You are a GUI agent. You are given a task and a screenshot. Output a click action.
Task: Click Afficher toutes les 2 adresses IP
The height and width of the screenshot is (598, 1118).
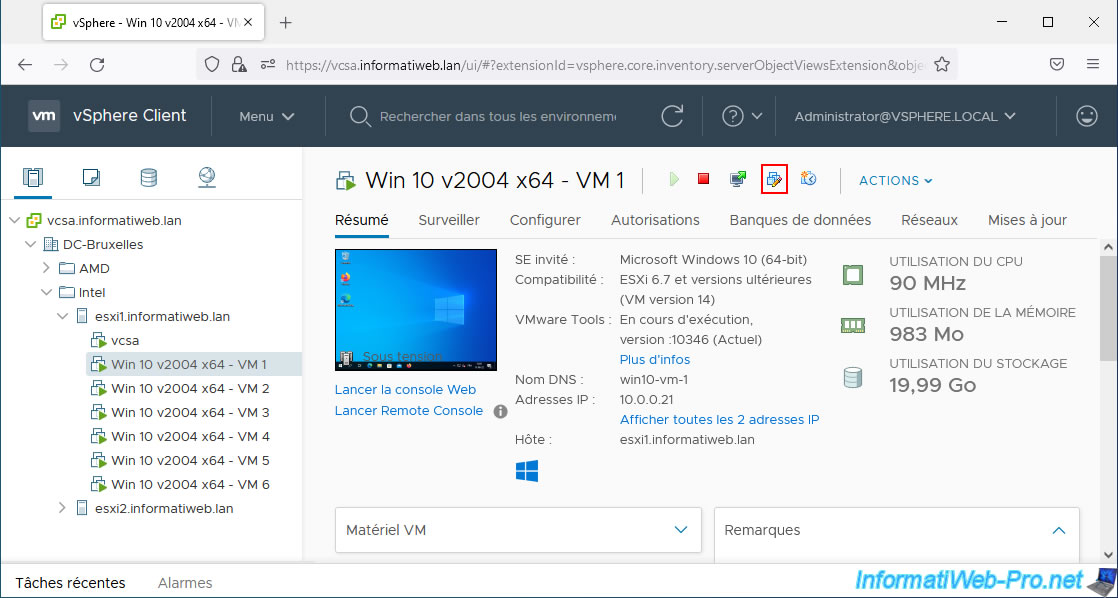click(719, 420)
